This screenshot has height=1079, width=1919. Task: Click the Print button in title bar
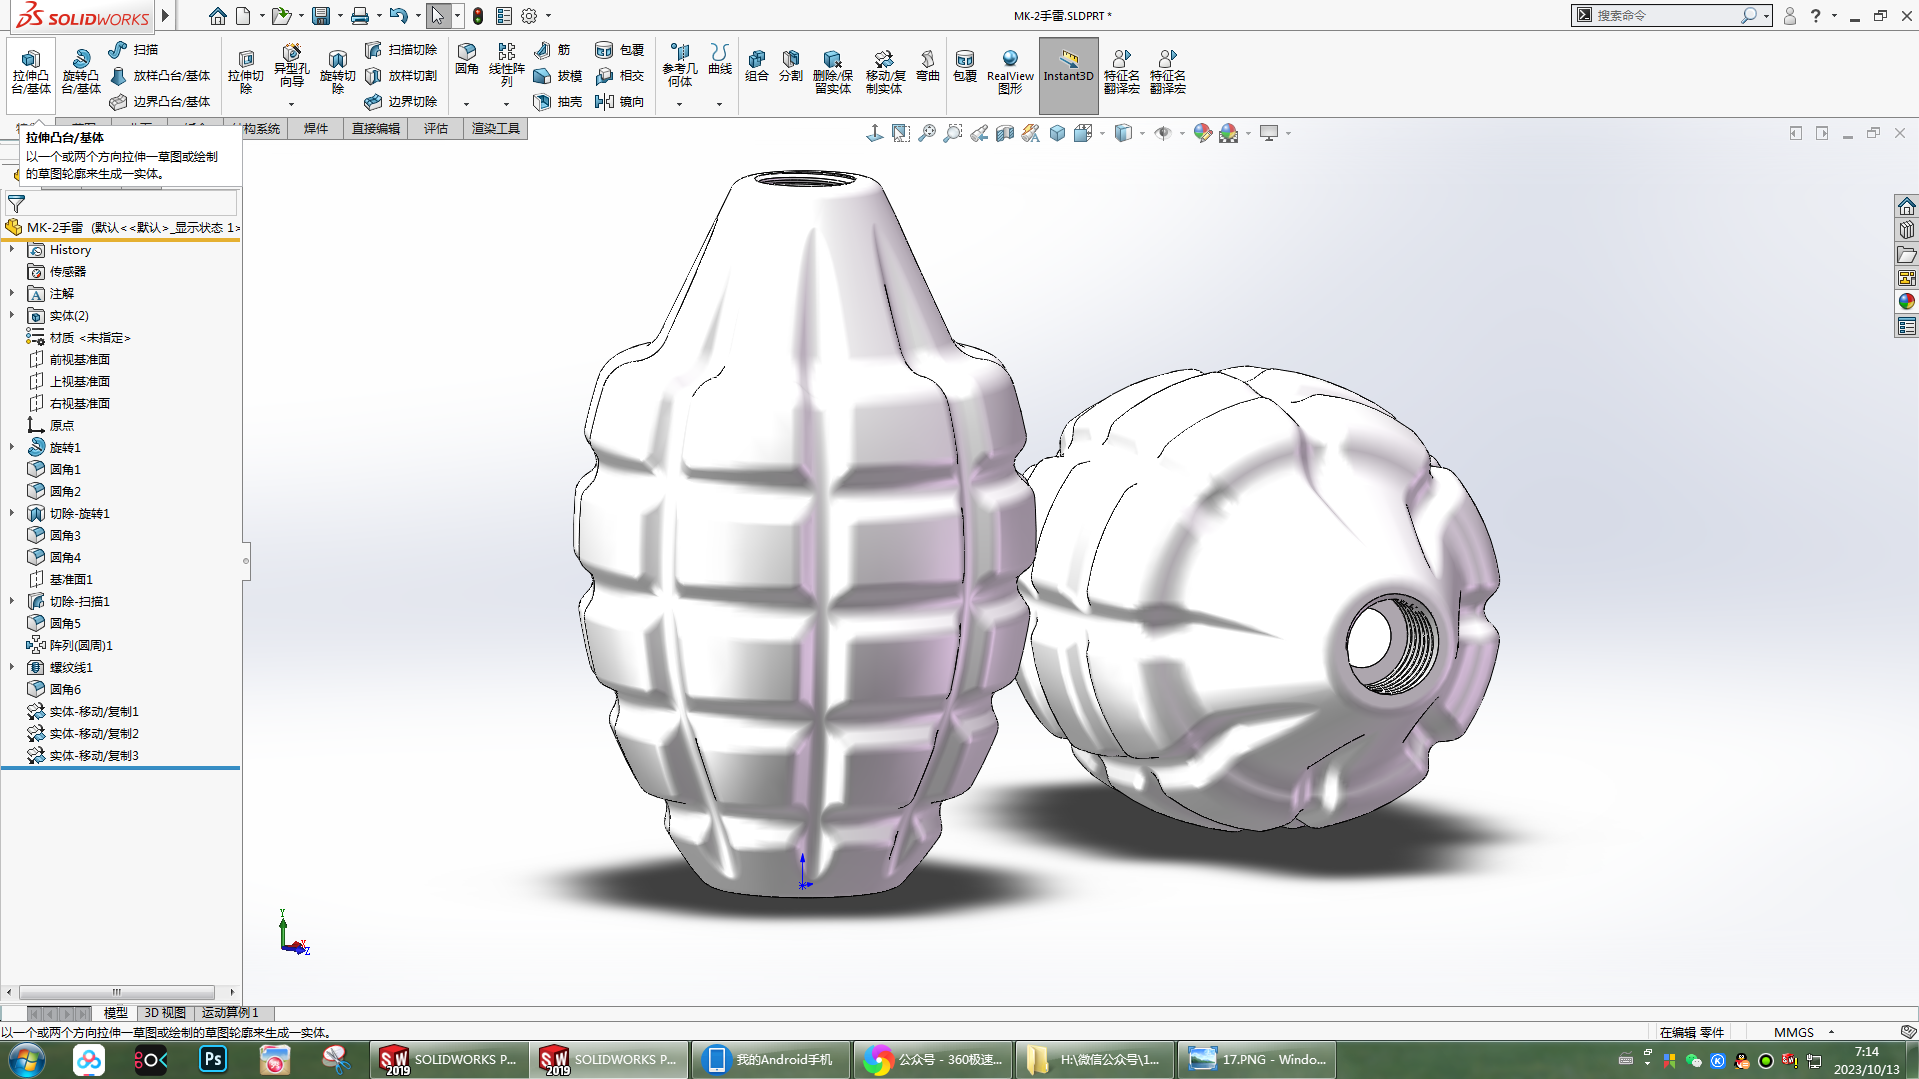coord(360,16)
